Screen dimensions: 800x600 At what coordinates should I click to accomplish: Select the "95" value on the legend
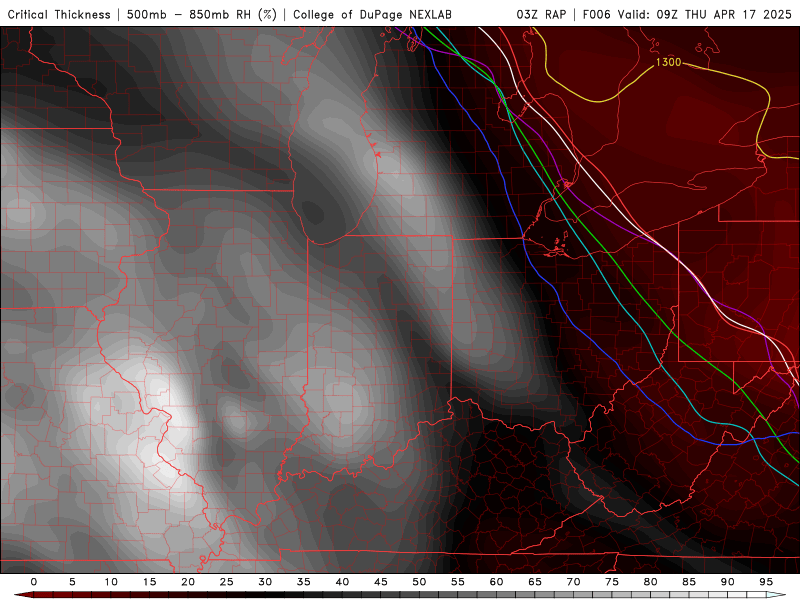(x=766, y=582)
